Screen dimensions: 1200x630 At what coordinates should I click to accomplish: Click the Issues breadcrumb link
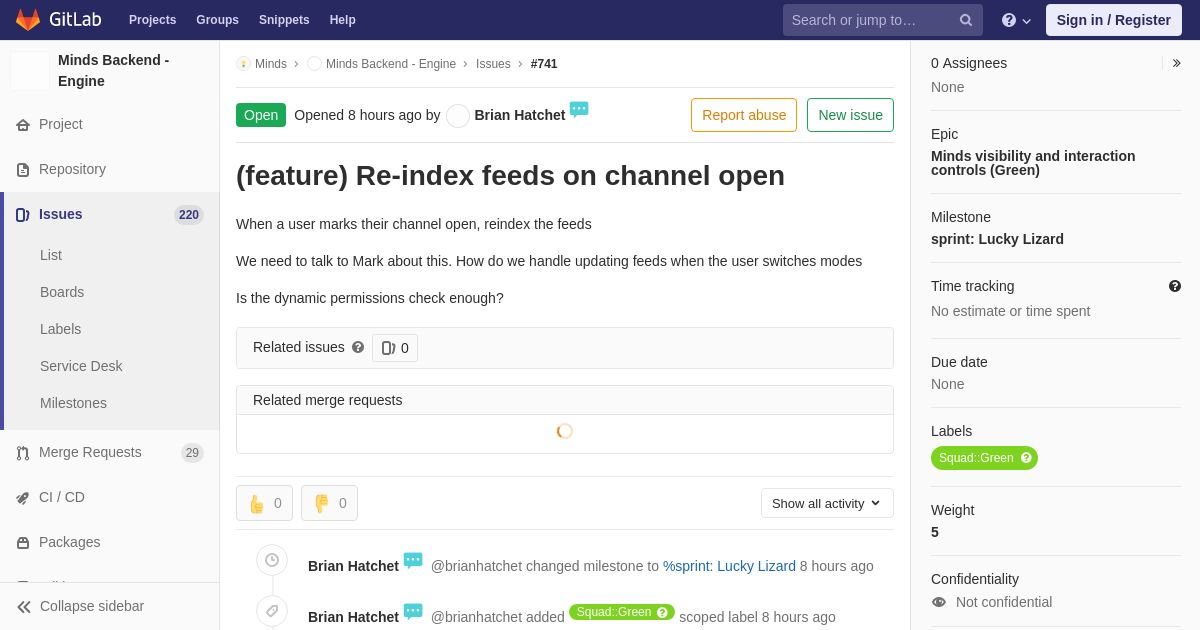coord(493,64)
